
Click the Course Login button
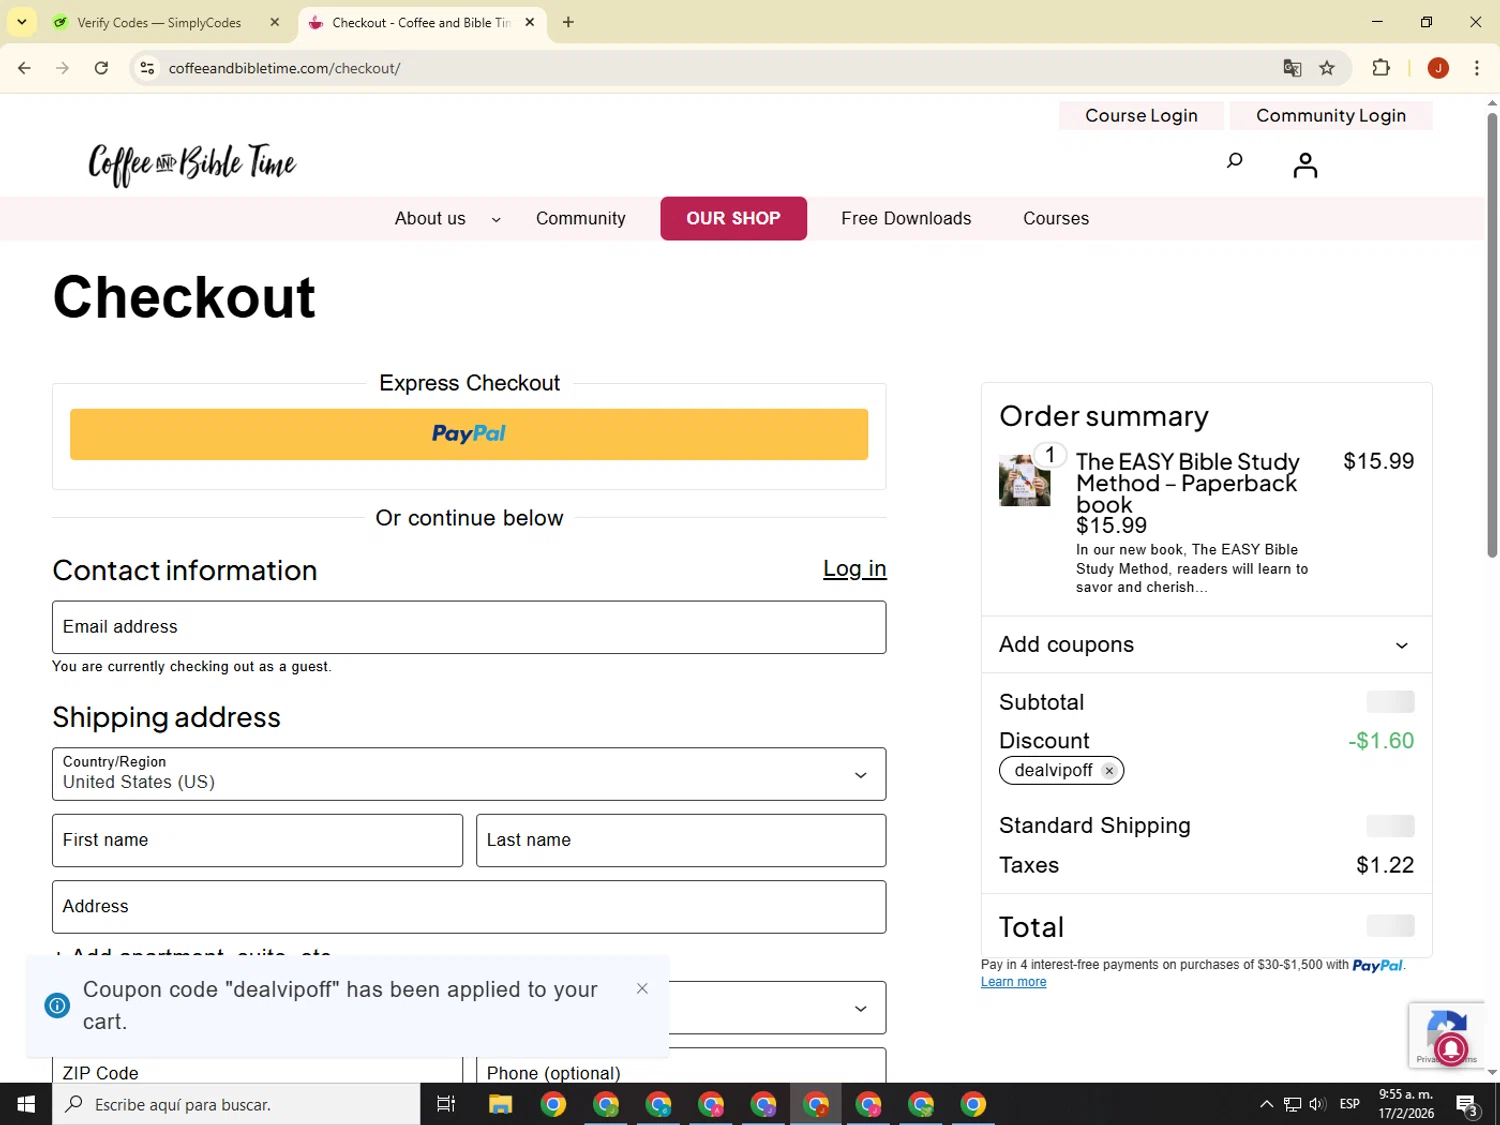[x=1141, y=116]
